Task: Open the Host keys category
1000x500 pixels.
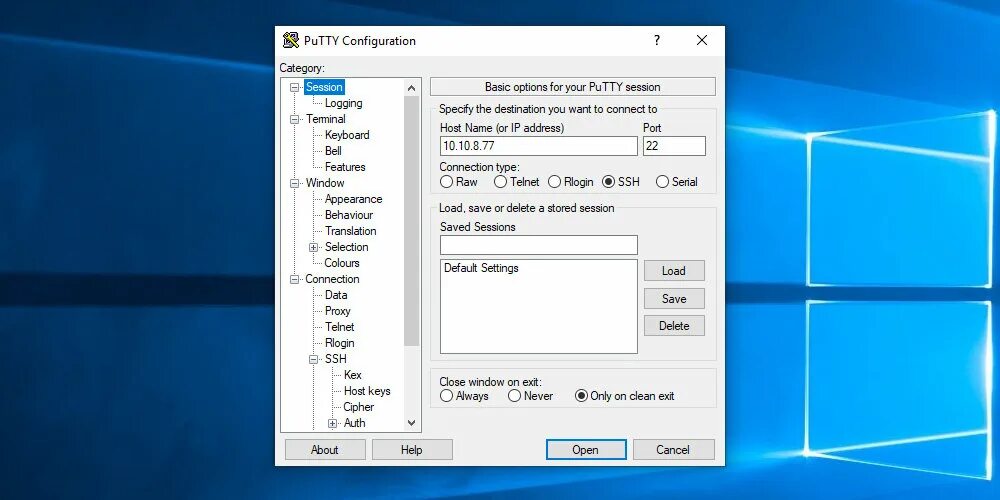Action: click(367, 391)
